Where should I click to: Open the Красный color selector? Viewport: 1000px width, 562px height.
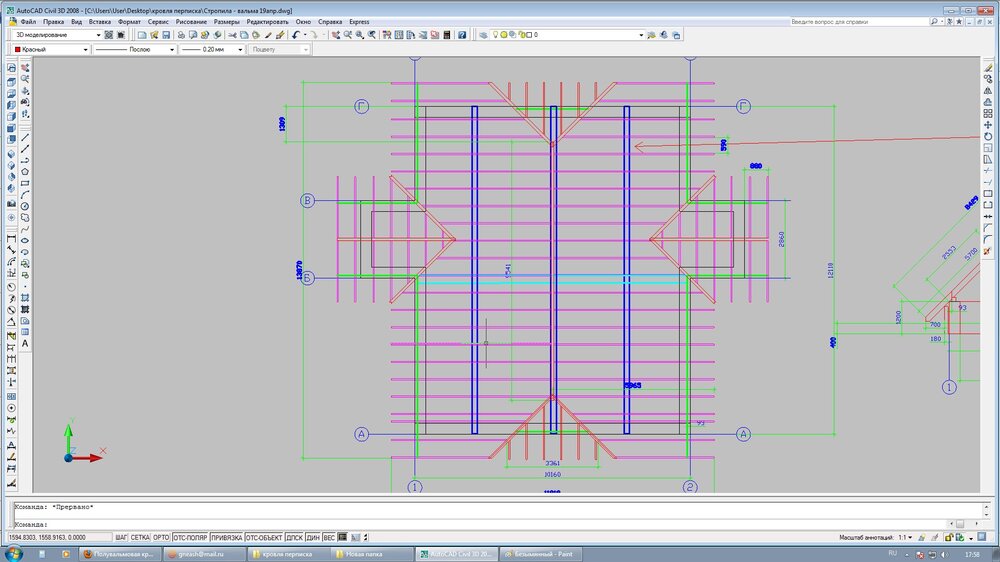[49, 49]
